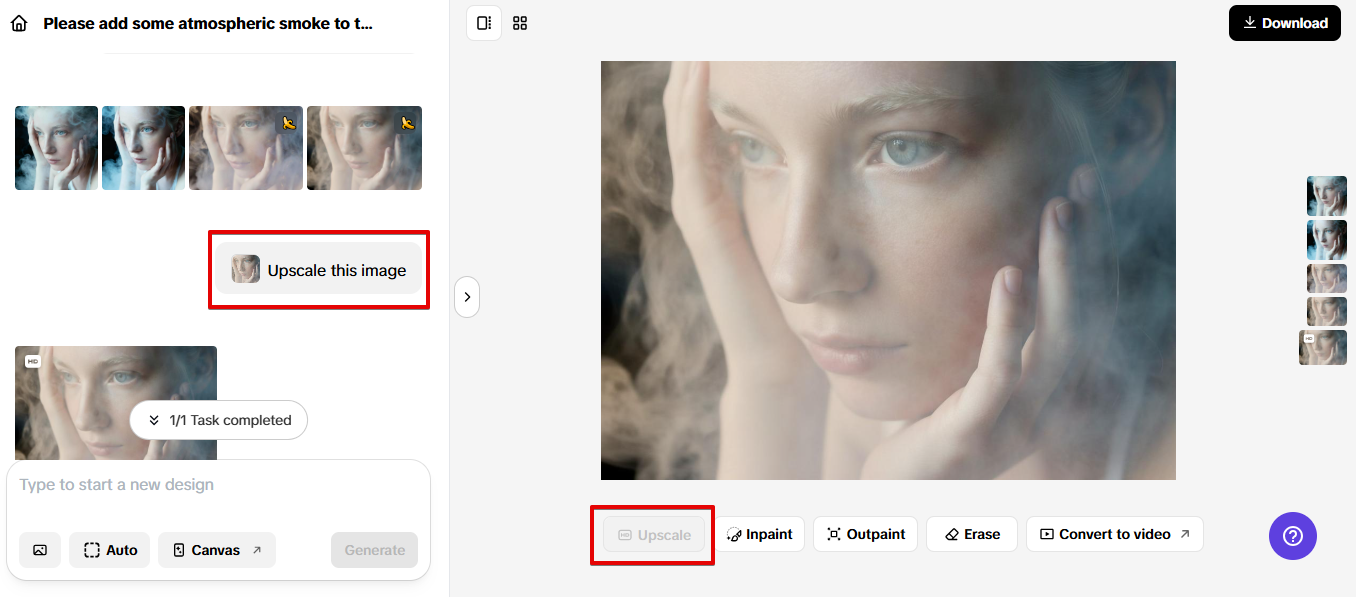Switch to split panel view

tap(484, 23)
